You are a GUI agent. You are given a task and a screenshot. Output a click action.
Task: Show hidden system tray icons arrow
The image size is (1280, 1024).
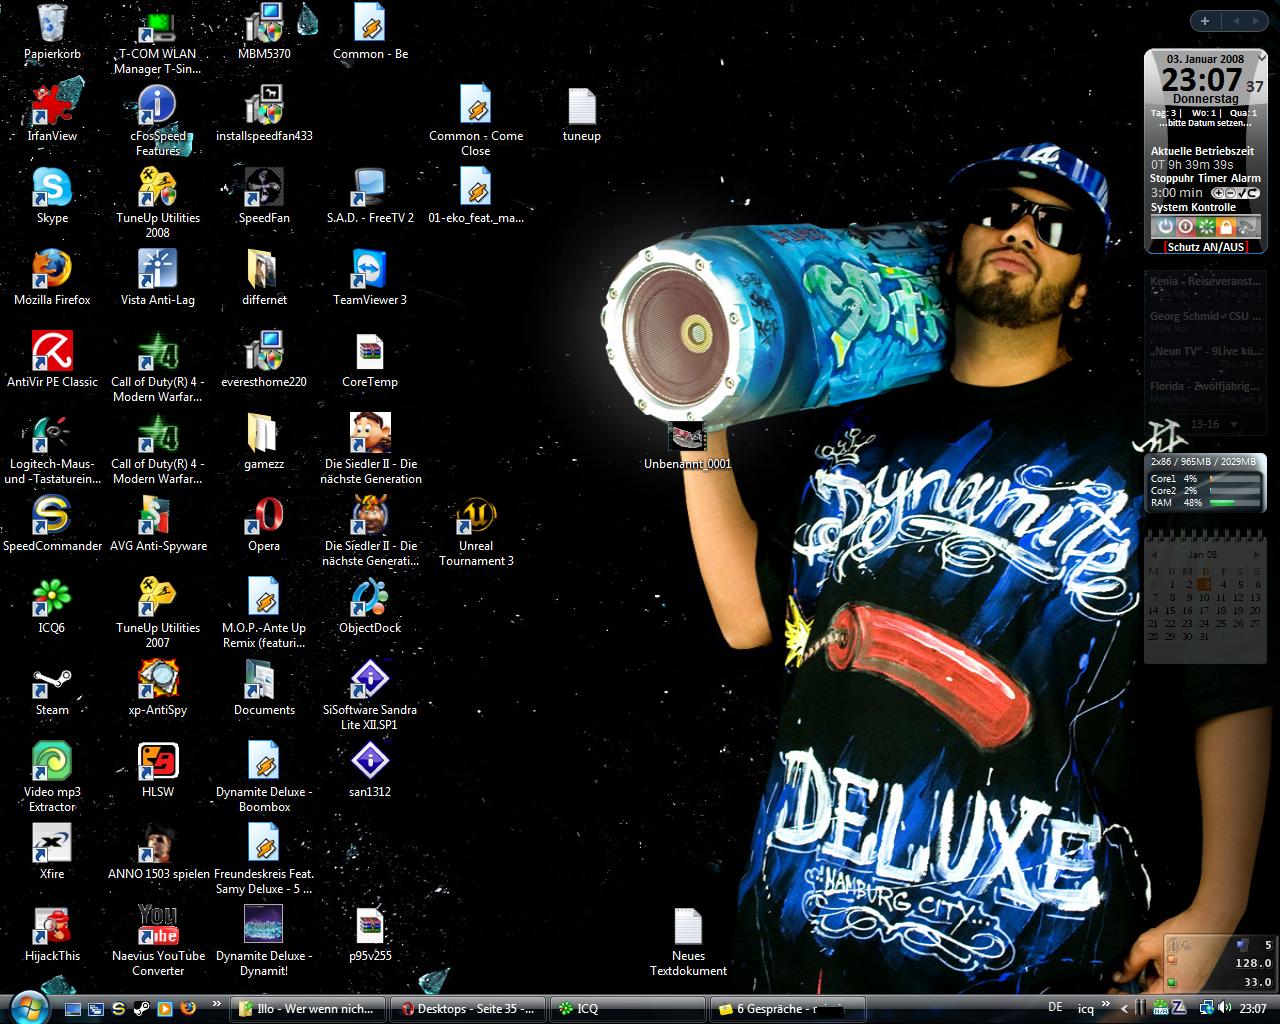(x=1124, y=1009)
